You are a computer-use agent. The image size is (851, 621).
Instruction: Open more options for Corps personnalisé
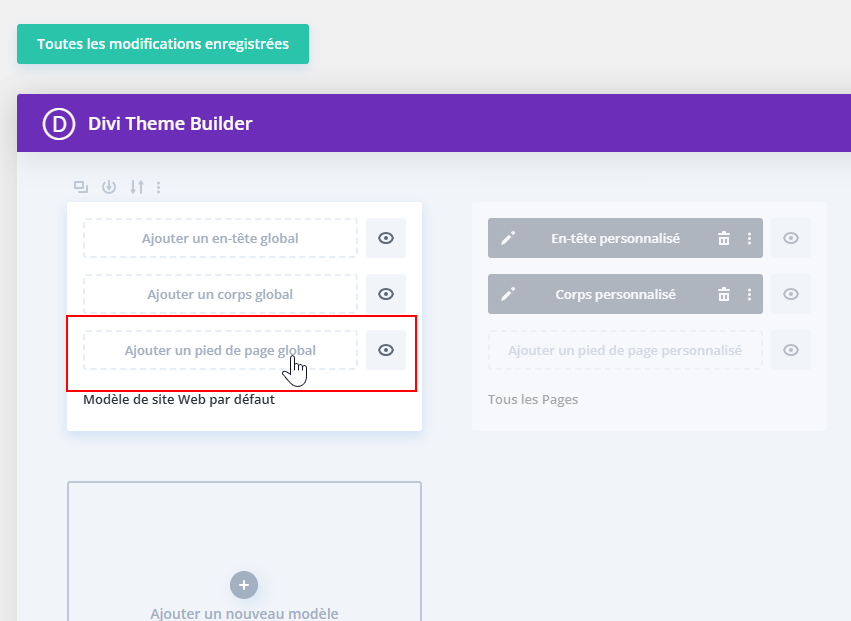pyautogui.click(x=750, y=294)
